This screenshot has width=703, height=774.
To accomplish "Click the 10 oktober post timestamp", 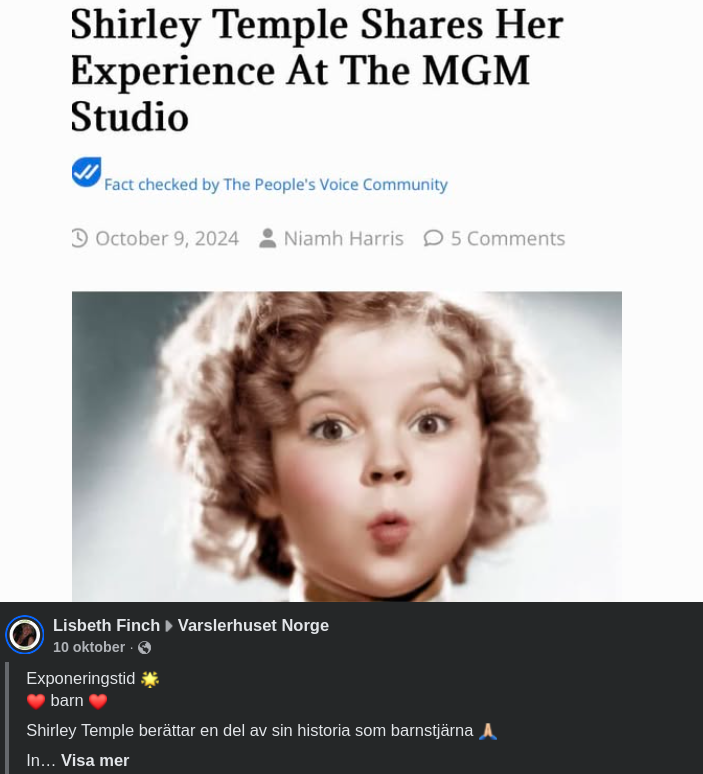I will tap(89, 647).
